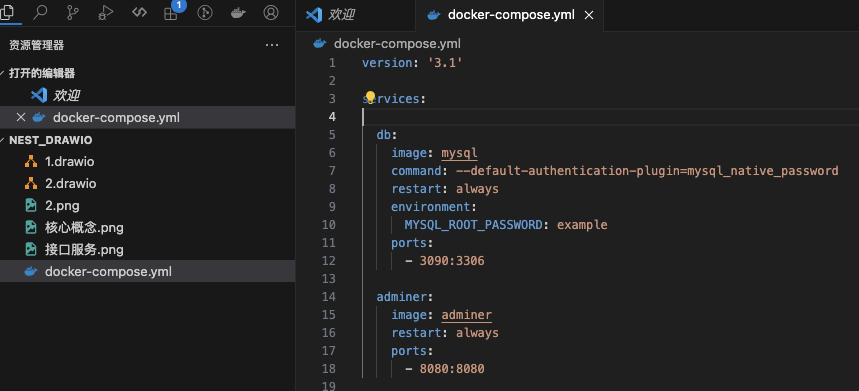859x391 pixels.
Task: Click the lightbulb code action icon
Action: (x=370, y=97)
